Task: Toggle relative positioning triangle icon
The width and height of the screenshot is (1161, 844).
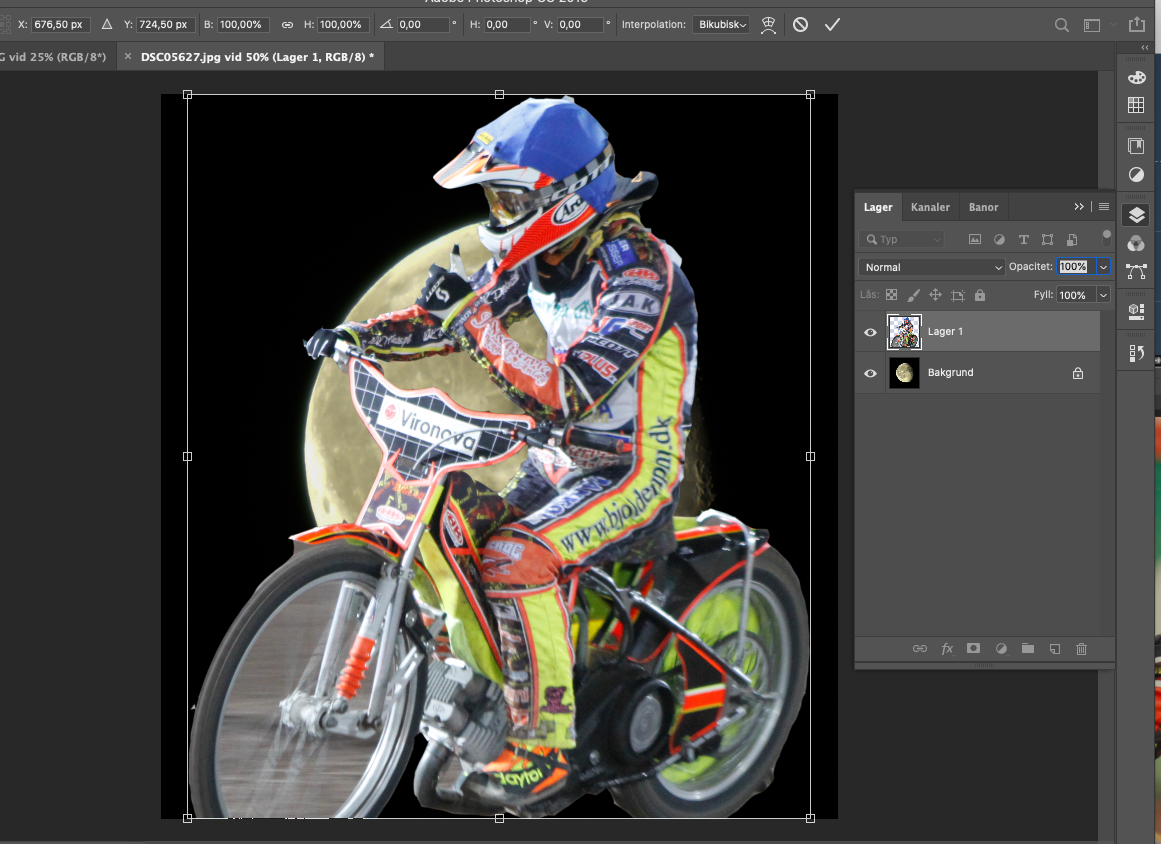Action: coord(107,24)
